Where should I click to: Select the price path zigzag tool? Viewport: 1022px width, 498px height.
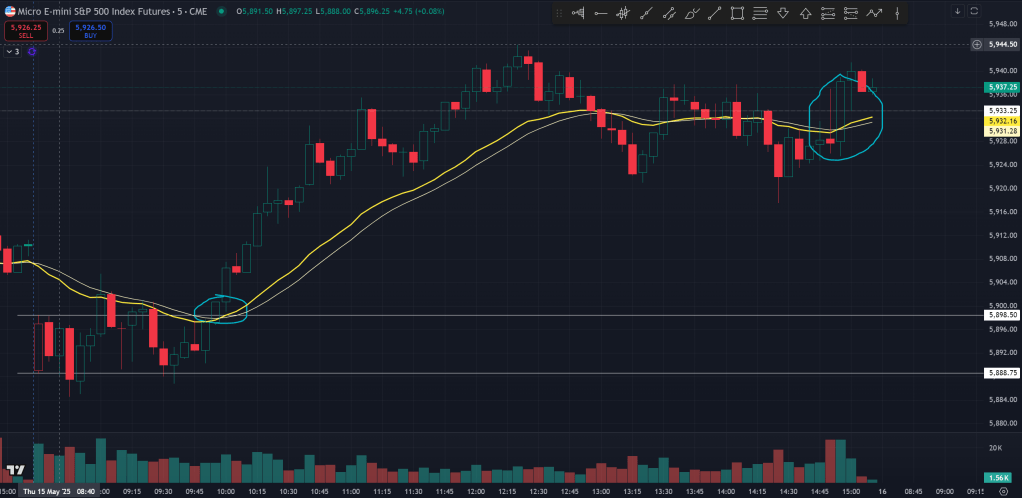[x=875, y=13]
